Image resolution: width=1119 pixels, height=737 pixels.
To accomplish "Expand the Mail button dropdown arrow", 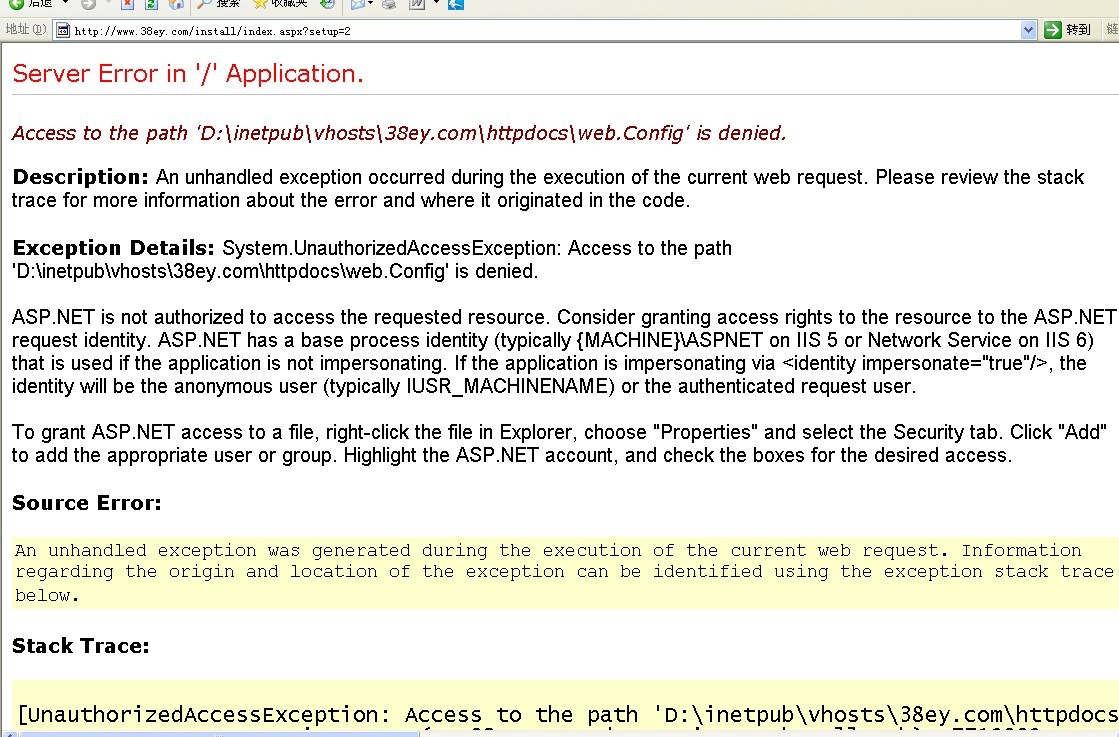I will [x=371, y=4].
